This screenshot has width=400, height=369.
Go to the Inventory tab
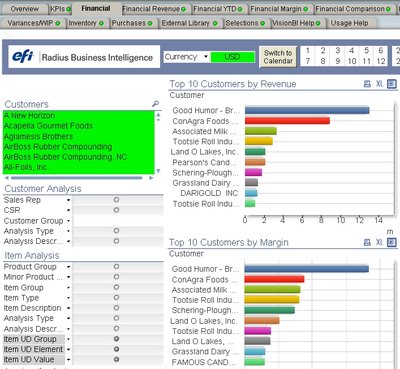[x=86, y=23]
